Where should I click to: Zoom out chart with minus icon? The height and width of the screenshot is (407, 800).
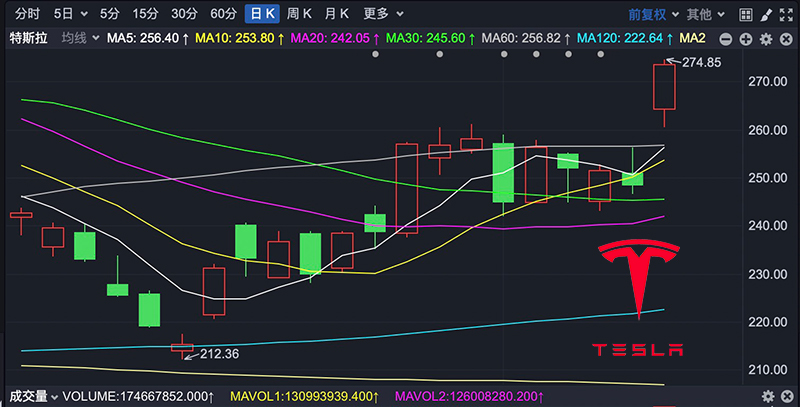click(x=726, y=39)
